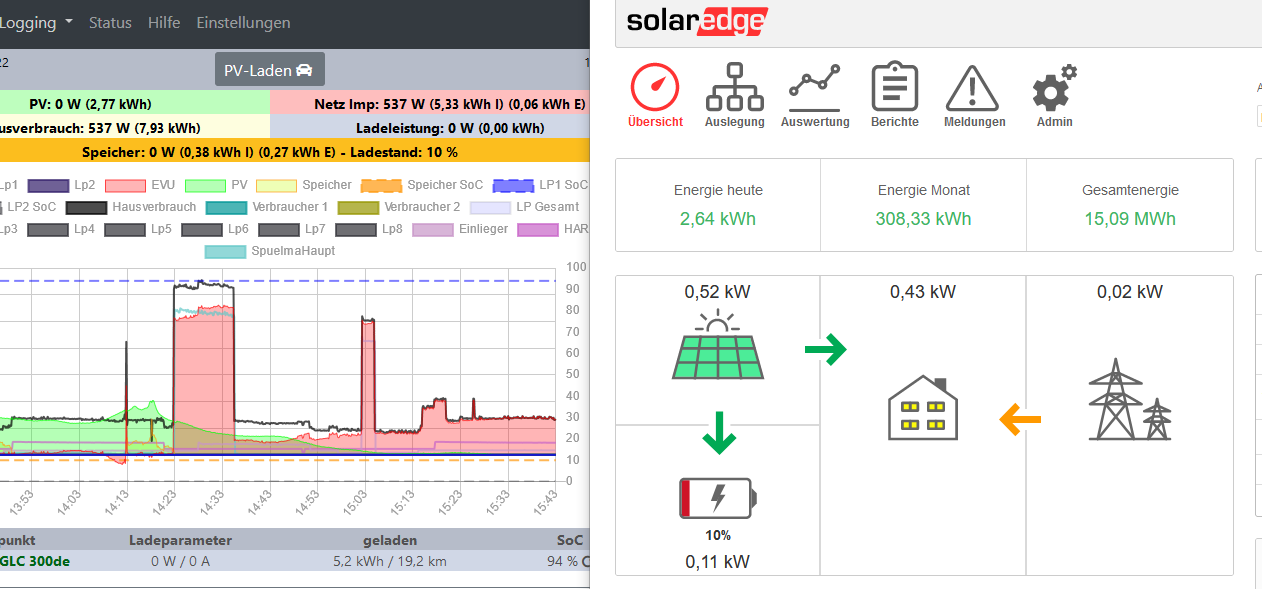Open the Auswertung chart icon
Screen dimensions: 1262x589
tap(814, 88)
